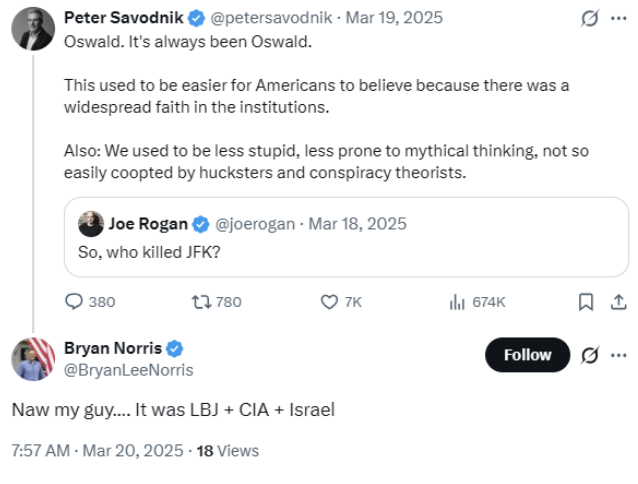Click Bryan Norris display name
Viewport: 638px width, 484px height.
[x=113, y=349]
